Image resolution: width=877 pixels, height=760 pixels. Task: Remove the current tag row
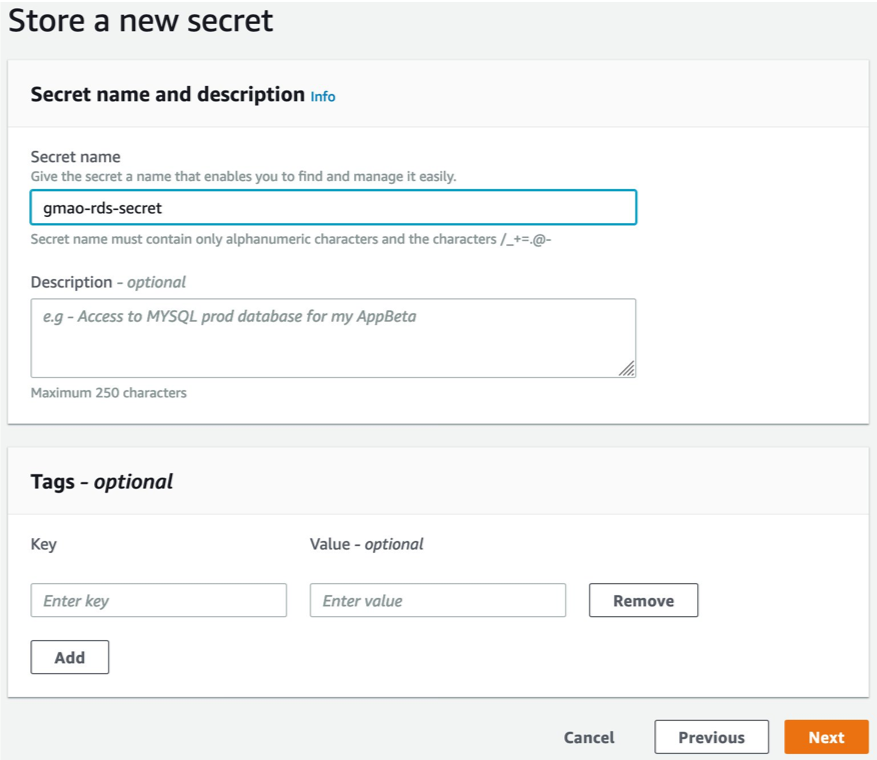pyautogui.click(x=643, y=600)
